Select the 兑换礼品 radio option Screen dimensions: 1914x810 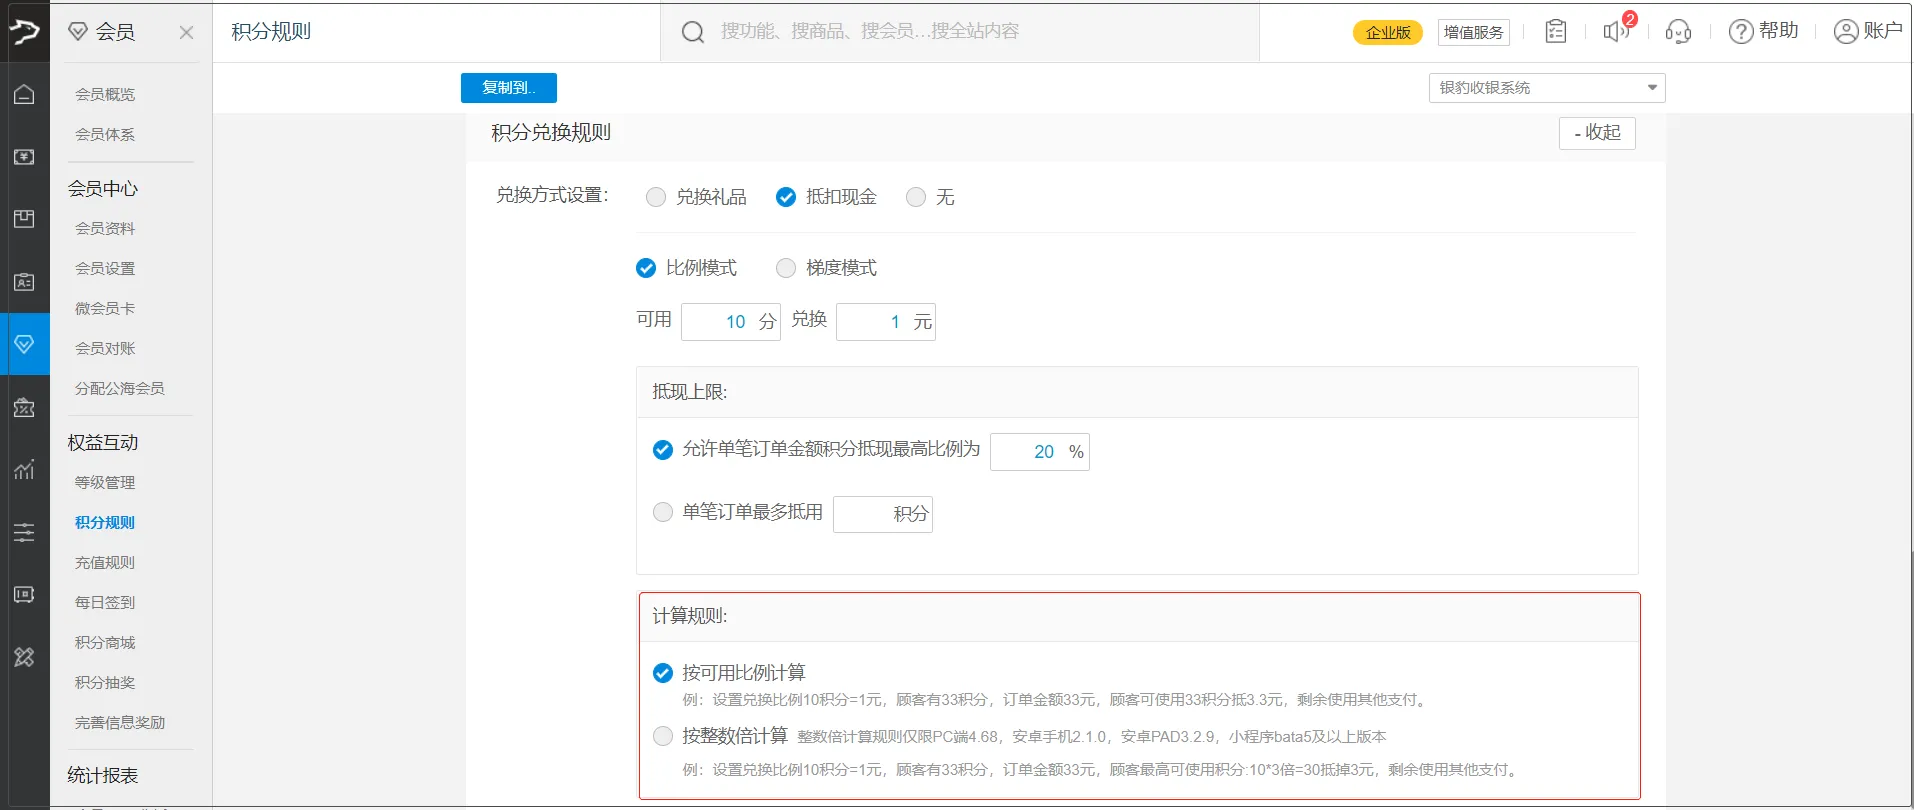point(656,197)
